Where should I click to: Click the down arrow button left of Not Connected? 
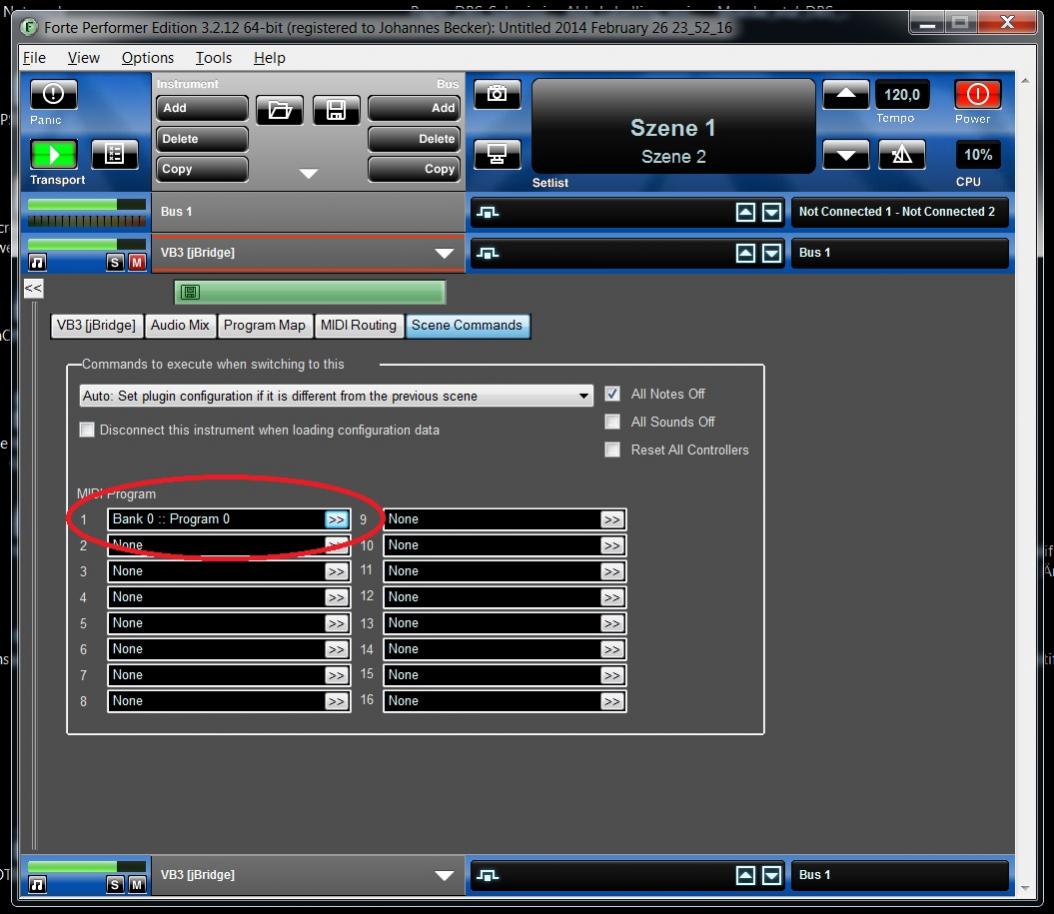pos(772,212)
